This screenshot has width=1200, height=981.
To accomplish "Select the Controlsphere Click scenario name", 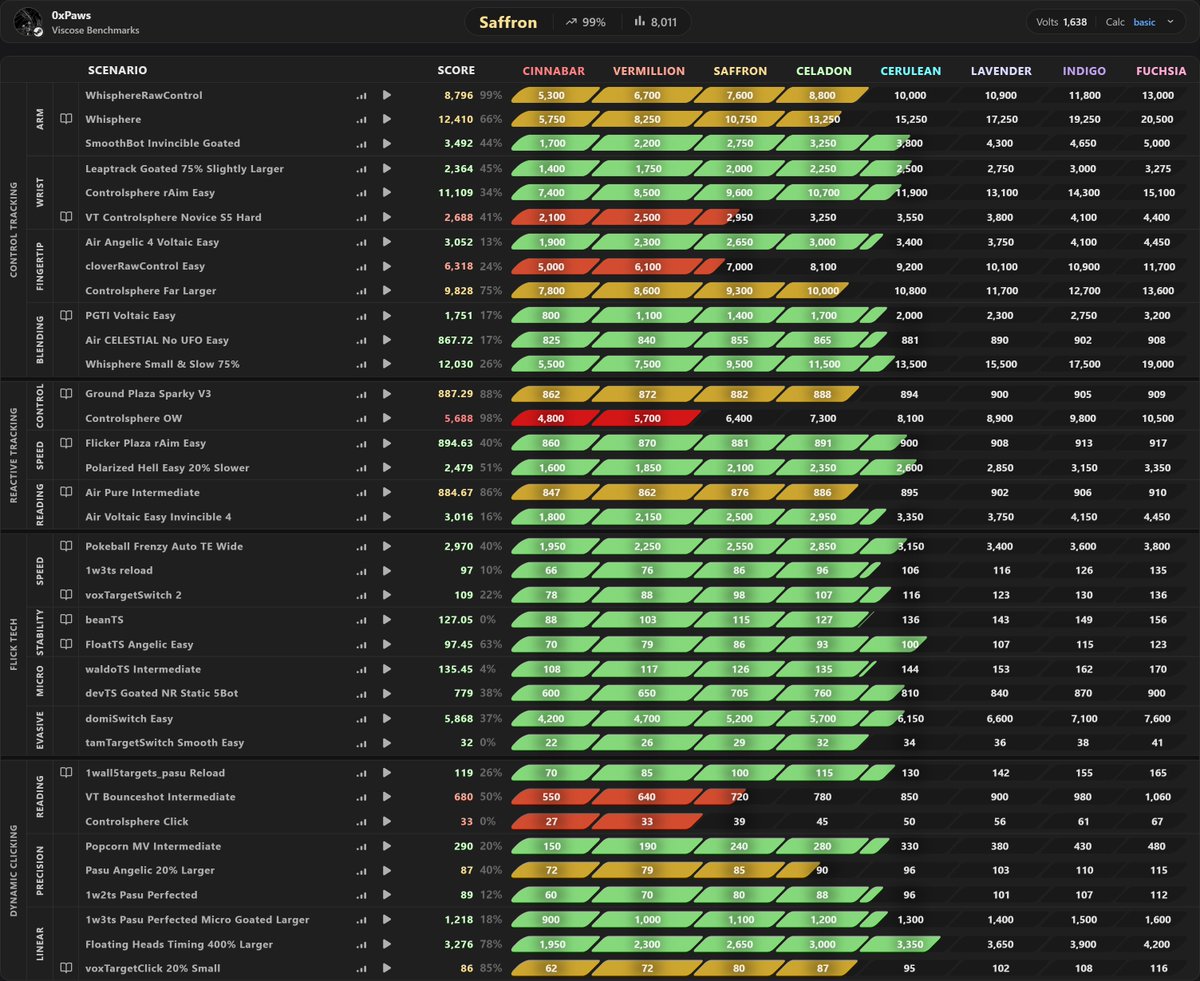I will [137, 822].
